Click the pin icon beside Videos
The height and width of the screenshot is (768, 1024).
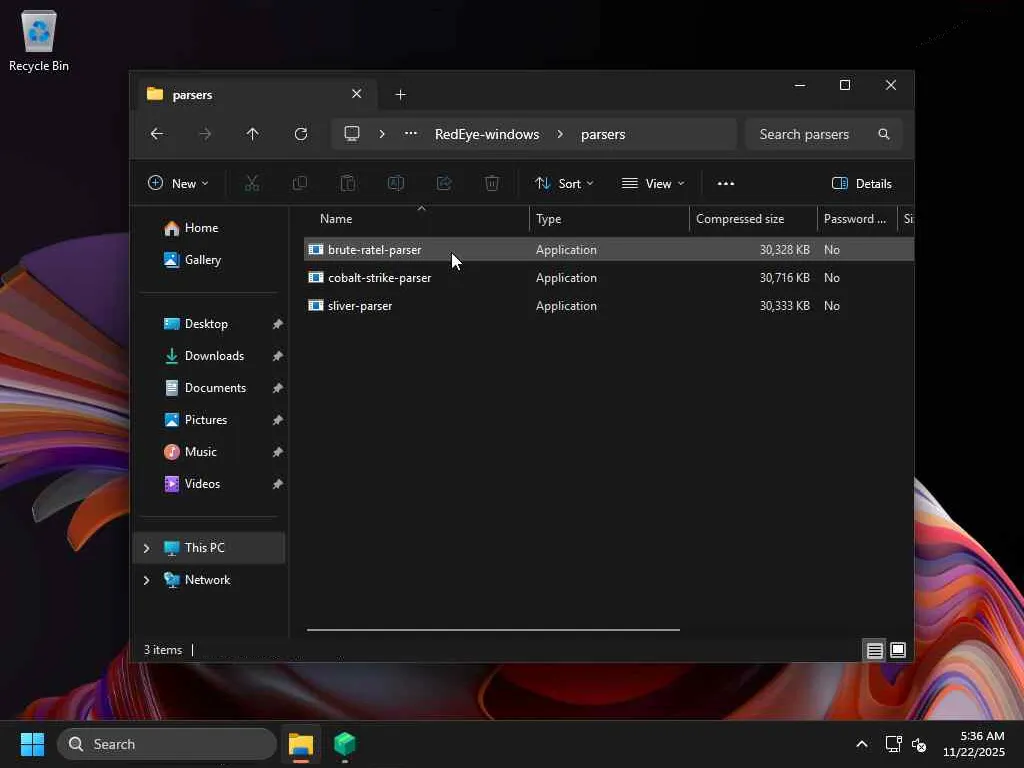[x=278, y=484]
